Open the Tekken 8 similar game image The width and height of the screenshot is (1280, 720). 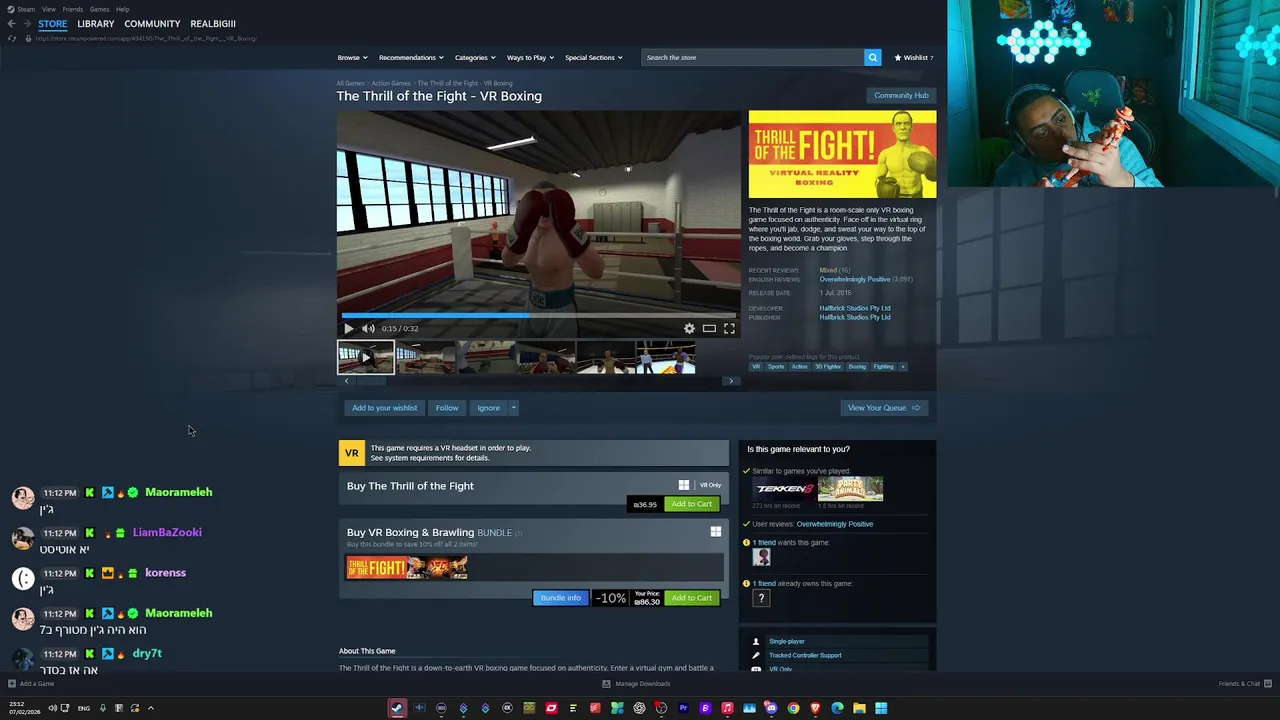(784, 488)
